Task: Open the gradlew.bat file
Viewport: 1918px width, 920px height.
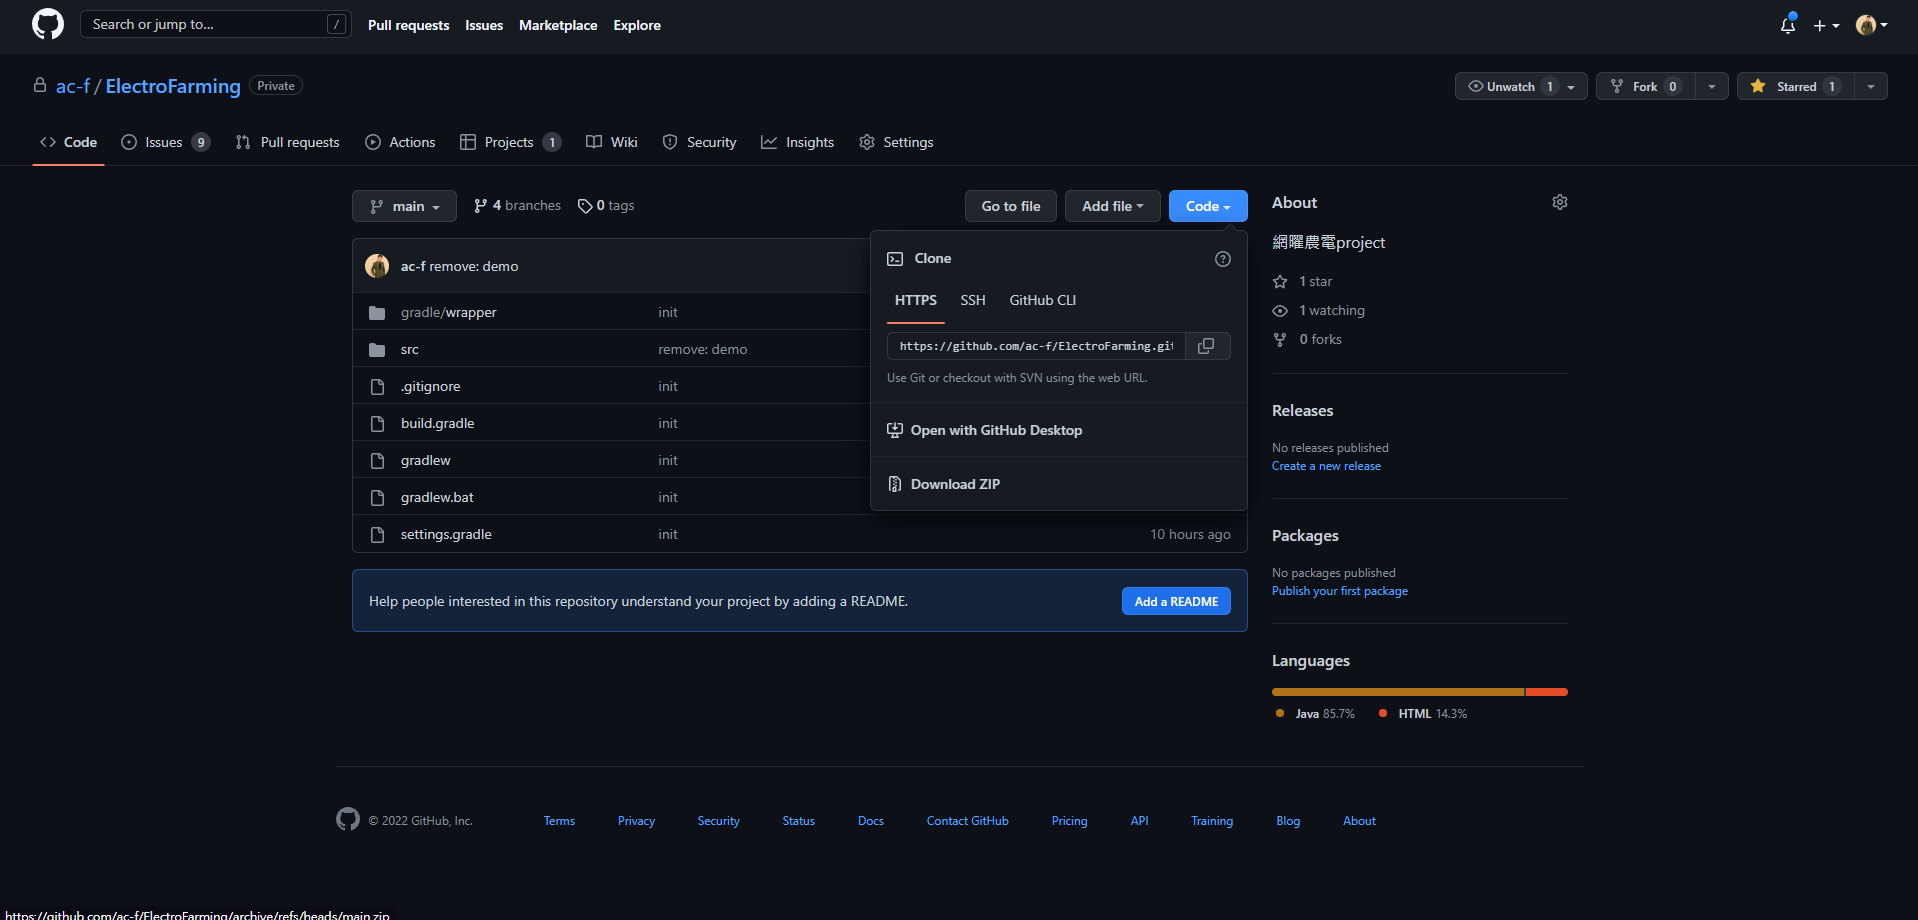Action: [437, 497]
